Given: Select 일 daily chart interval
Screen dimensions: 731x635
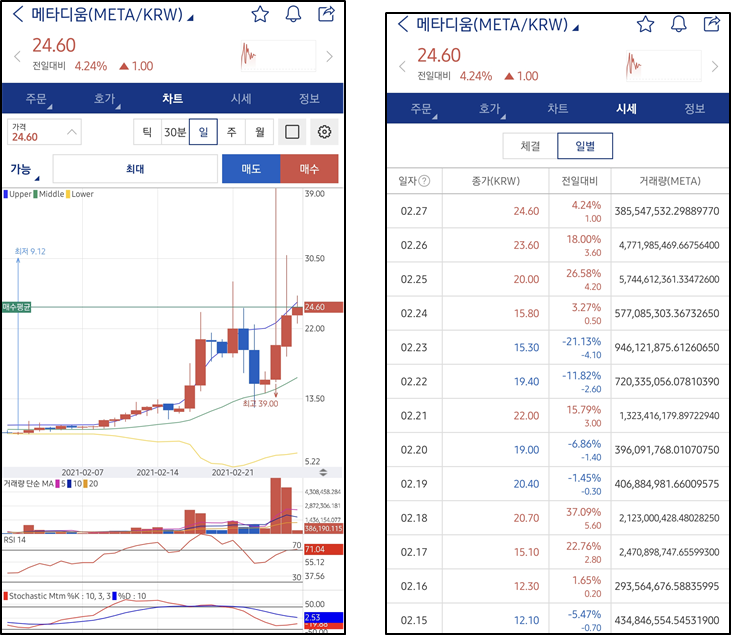Looking at the screenshot, I should coord(203,132).
